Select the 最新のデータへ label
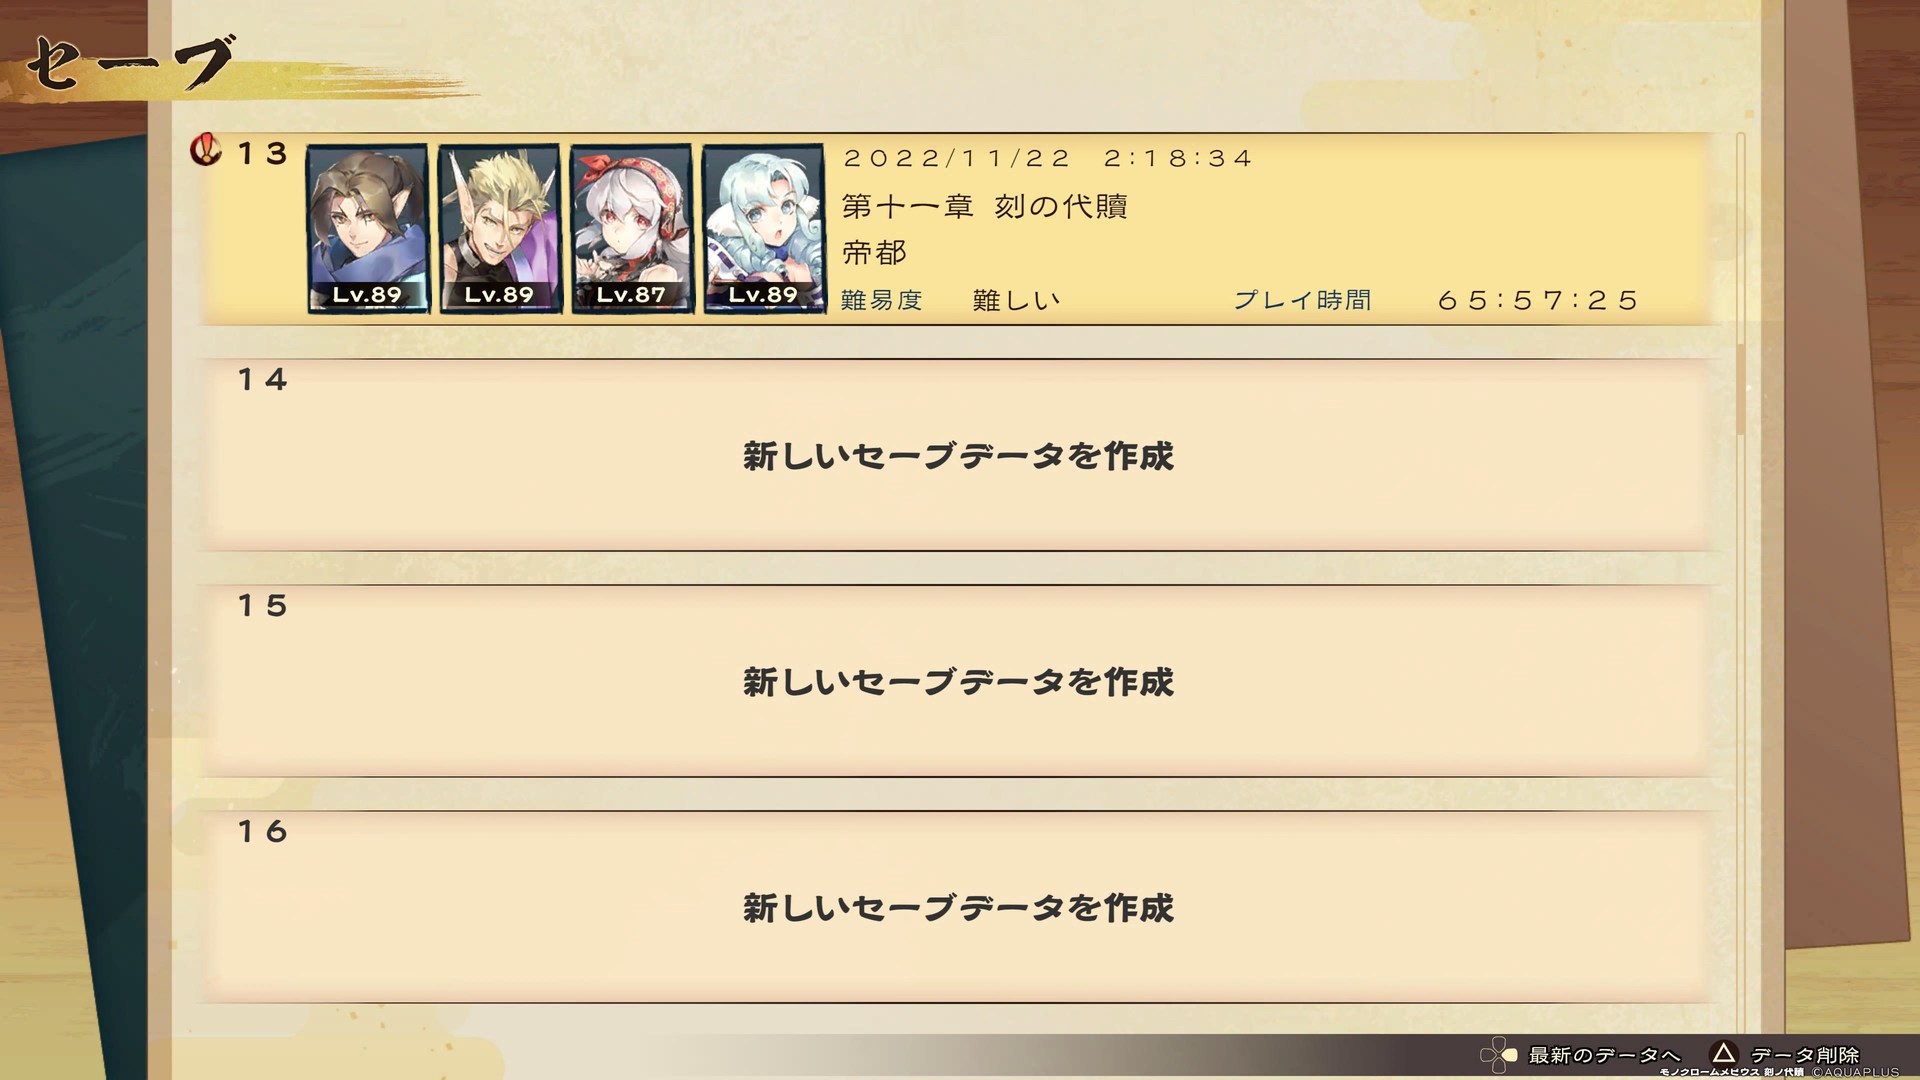Image resolution: width=1920 pixels, height=1080 pixels. click(x=1604, y=1055)
